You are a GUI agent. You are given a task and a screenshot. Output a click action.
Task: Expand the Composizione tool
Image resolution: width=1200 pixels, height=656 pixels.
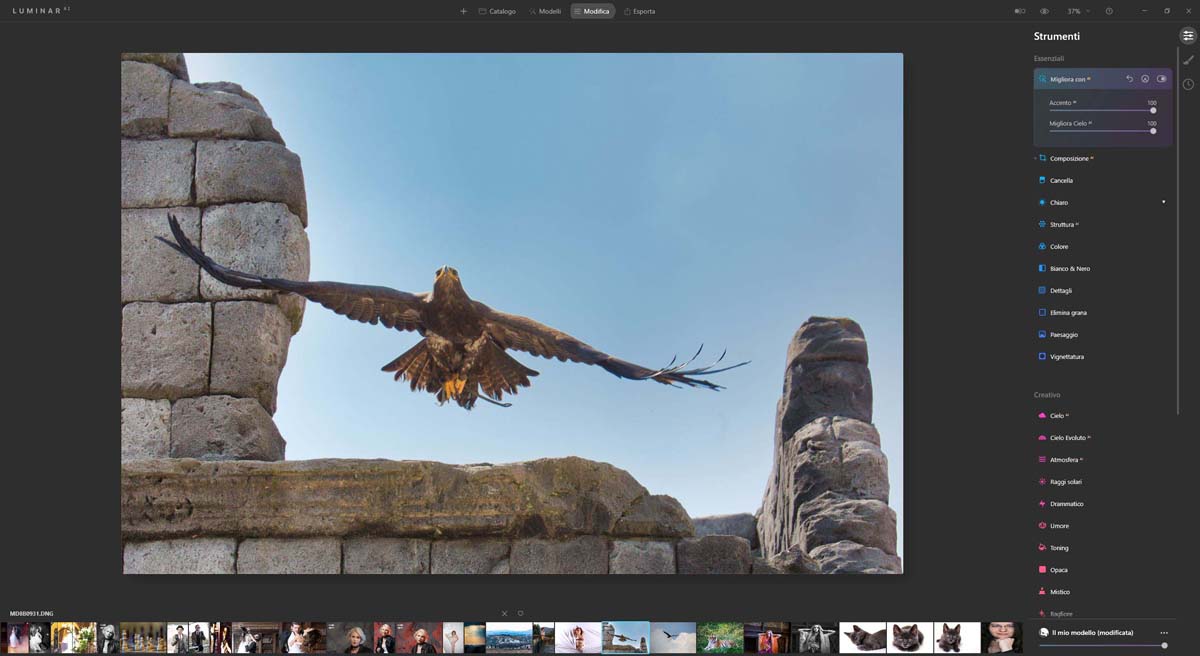tap(1070, 158)
